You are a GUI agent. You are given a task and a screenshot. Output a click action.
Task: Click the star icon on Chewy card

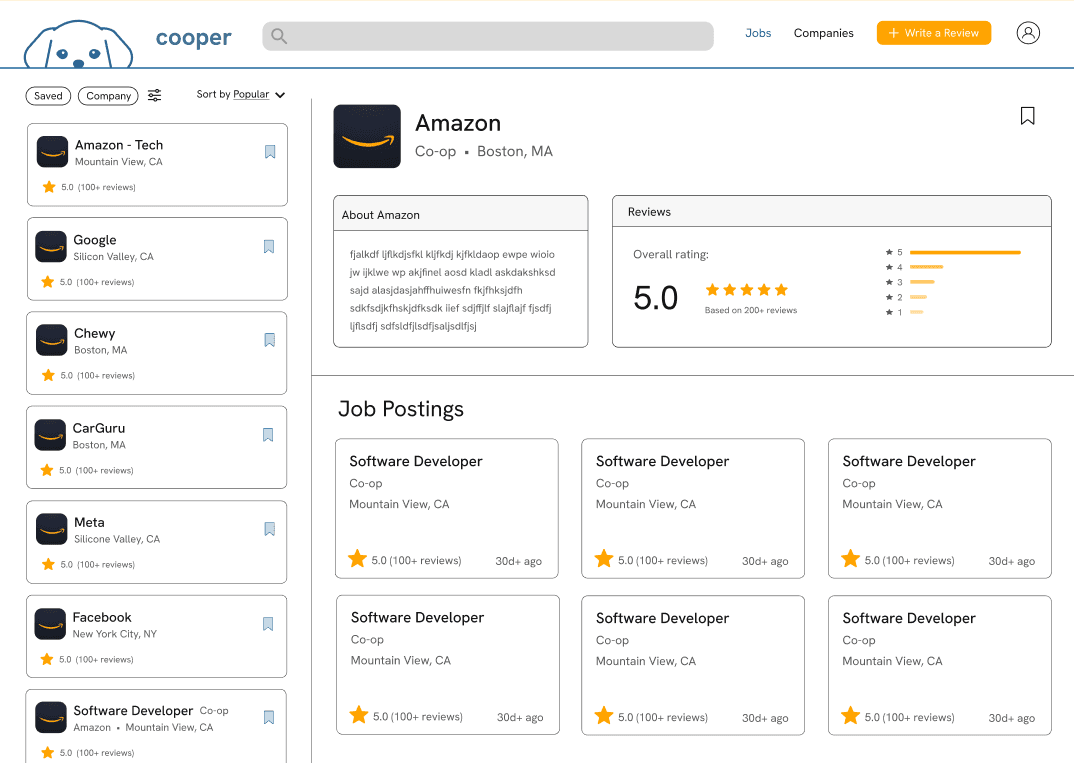(48, 375)
